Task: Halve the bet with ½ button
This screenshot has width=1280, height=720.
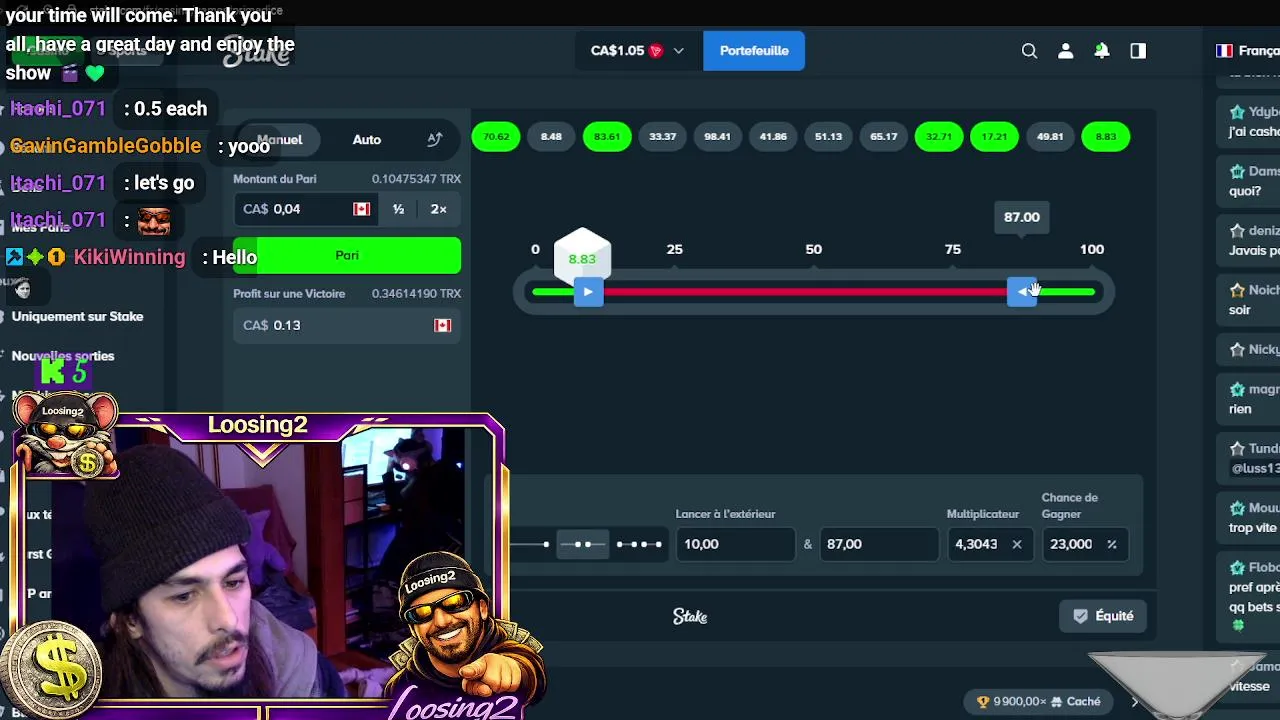Action: (x=398, y=209)
